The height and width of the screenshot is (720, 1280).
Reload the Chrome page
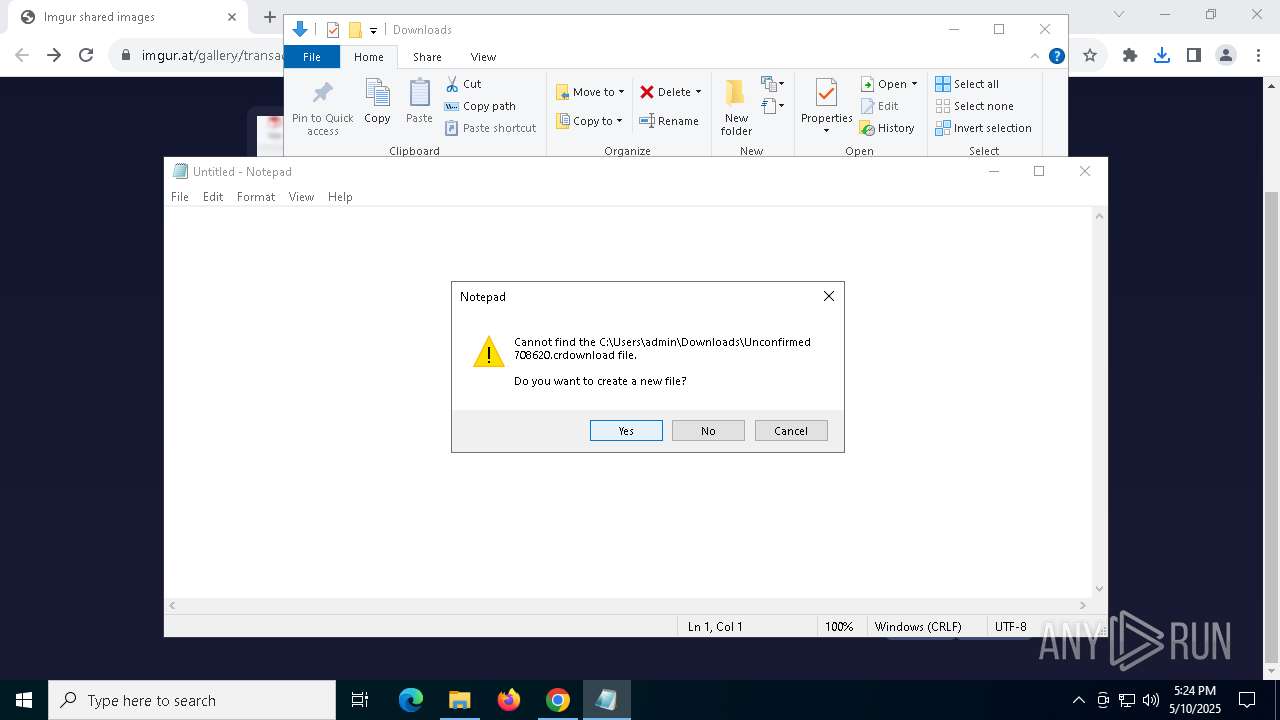pyautogui.click(x=86, y=55)
